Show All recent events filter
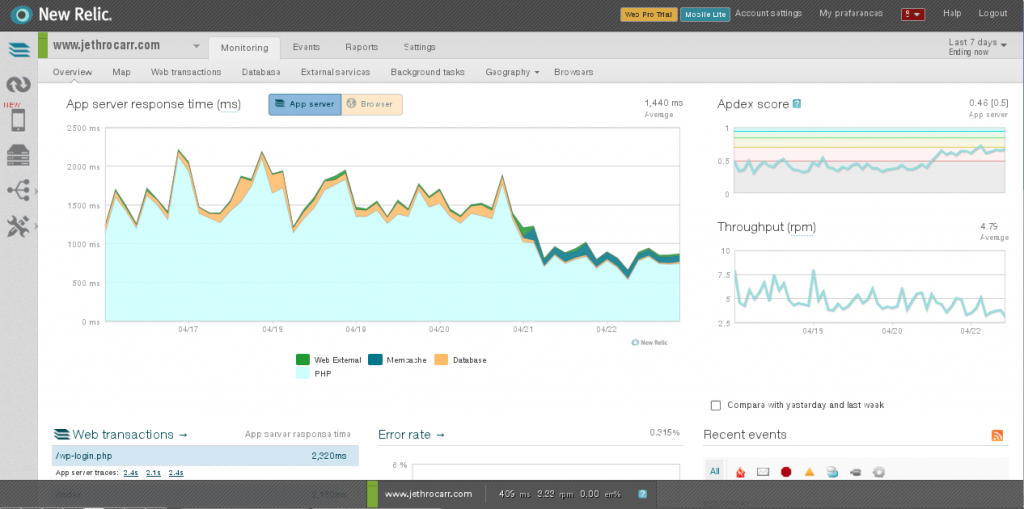Viewport: 1024px width, 509px height. [x=715, y=471]
